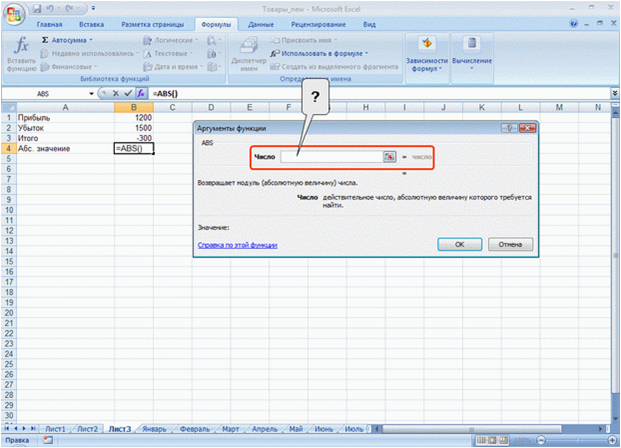This screenshot has height=448, width=621.
Task: Open Справка по этой функции link
Action: (x=237, y=245)
